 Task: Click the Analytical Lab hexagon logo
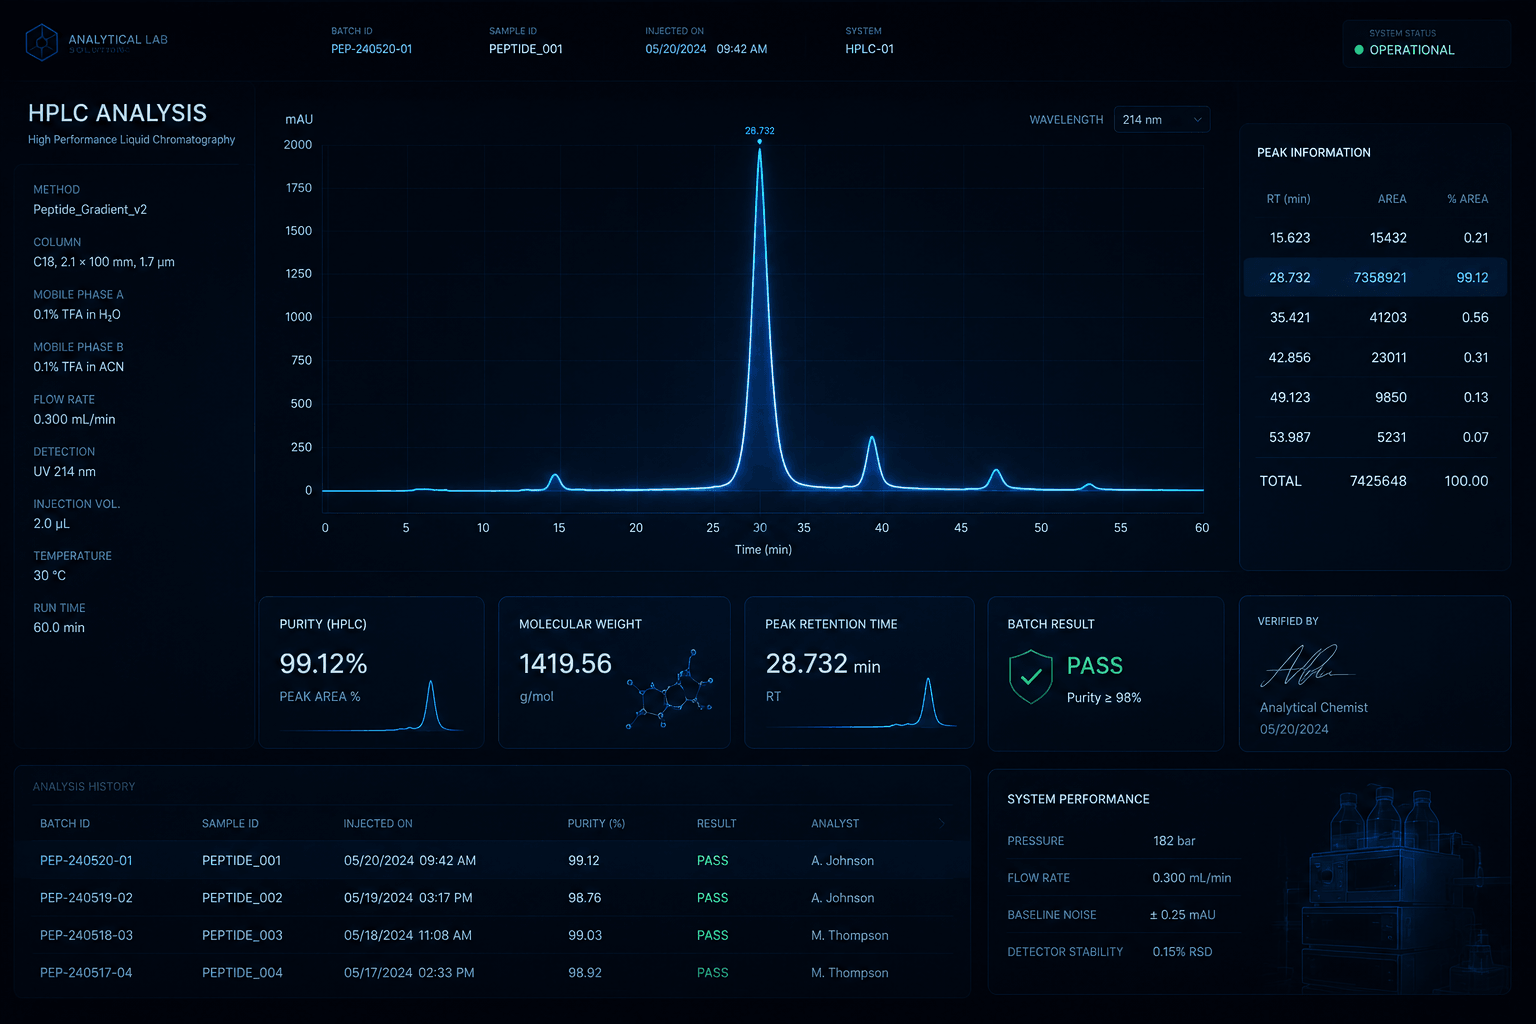tap(42, 43)
